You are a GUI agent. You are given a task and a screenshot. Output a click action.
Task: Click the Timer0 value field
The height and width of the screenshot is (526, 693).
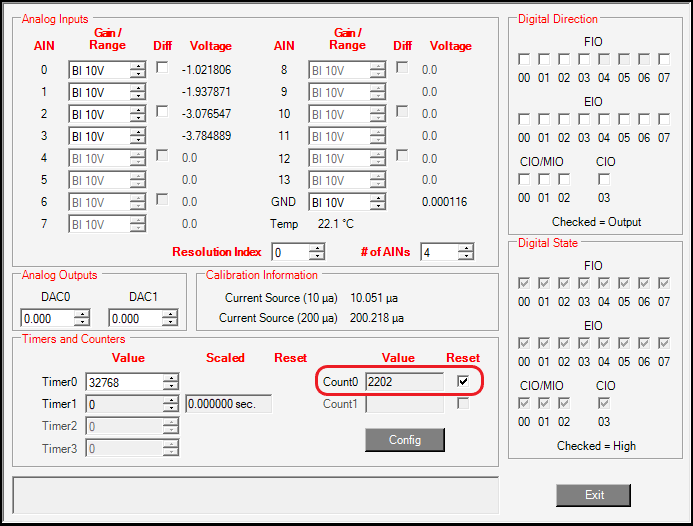(123, 382)
